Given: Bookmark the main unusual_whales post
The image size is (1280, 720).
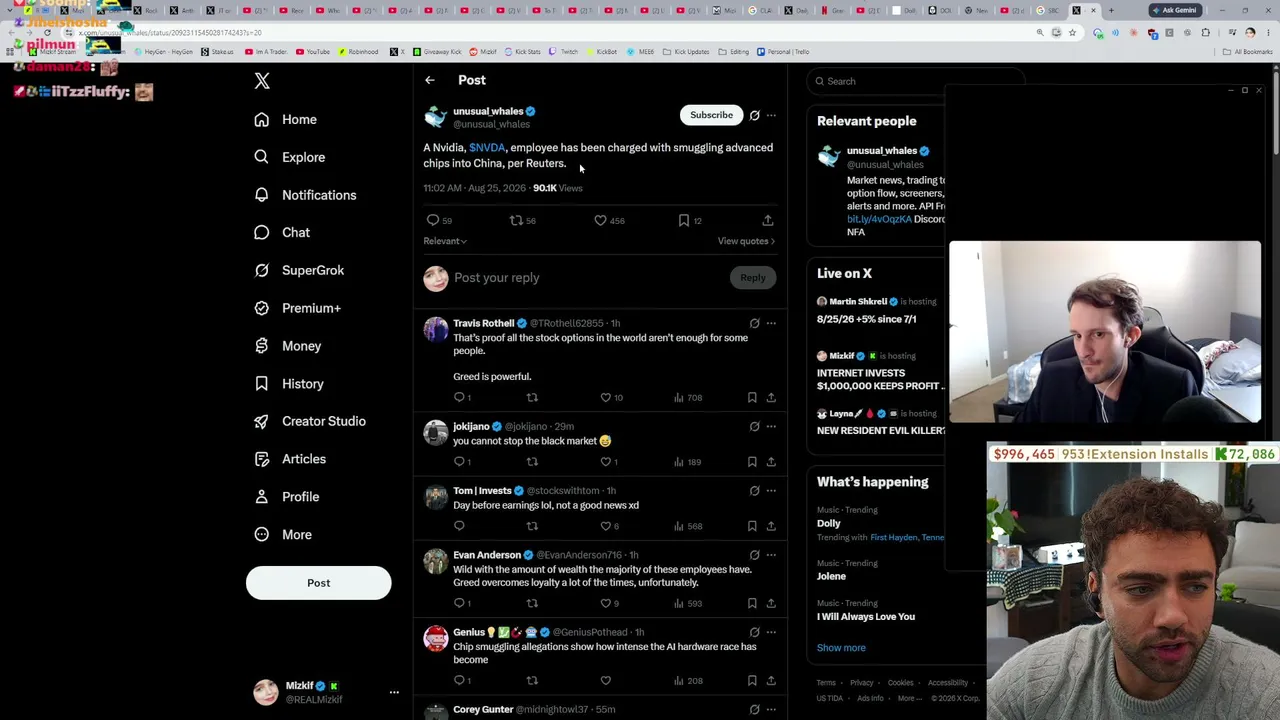Looking at the screenshot, I should click(684, 220).
